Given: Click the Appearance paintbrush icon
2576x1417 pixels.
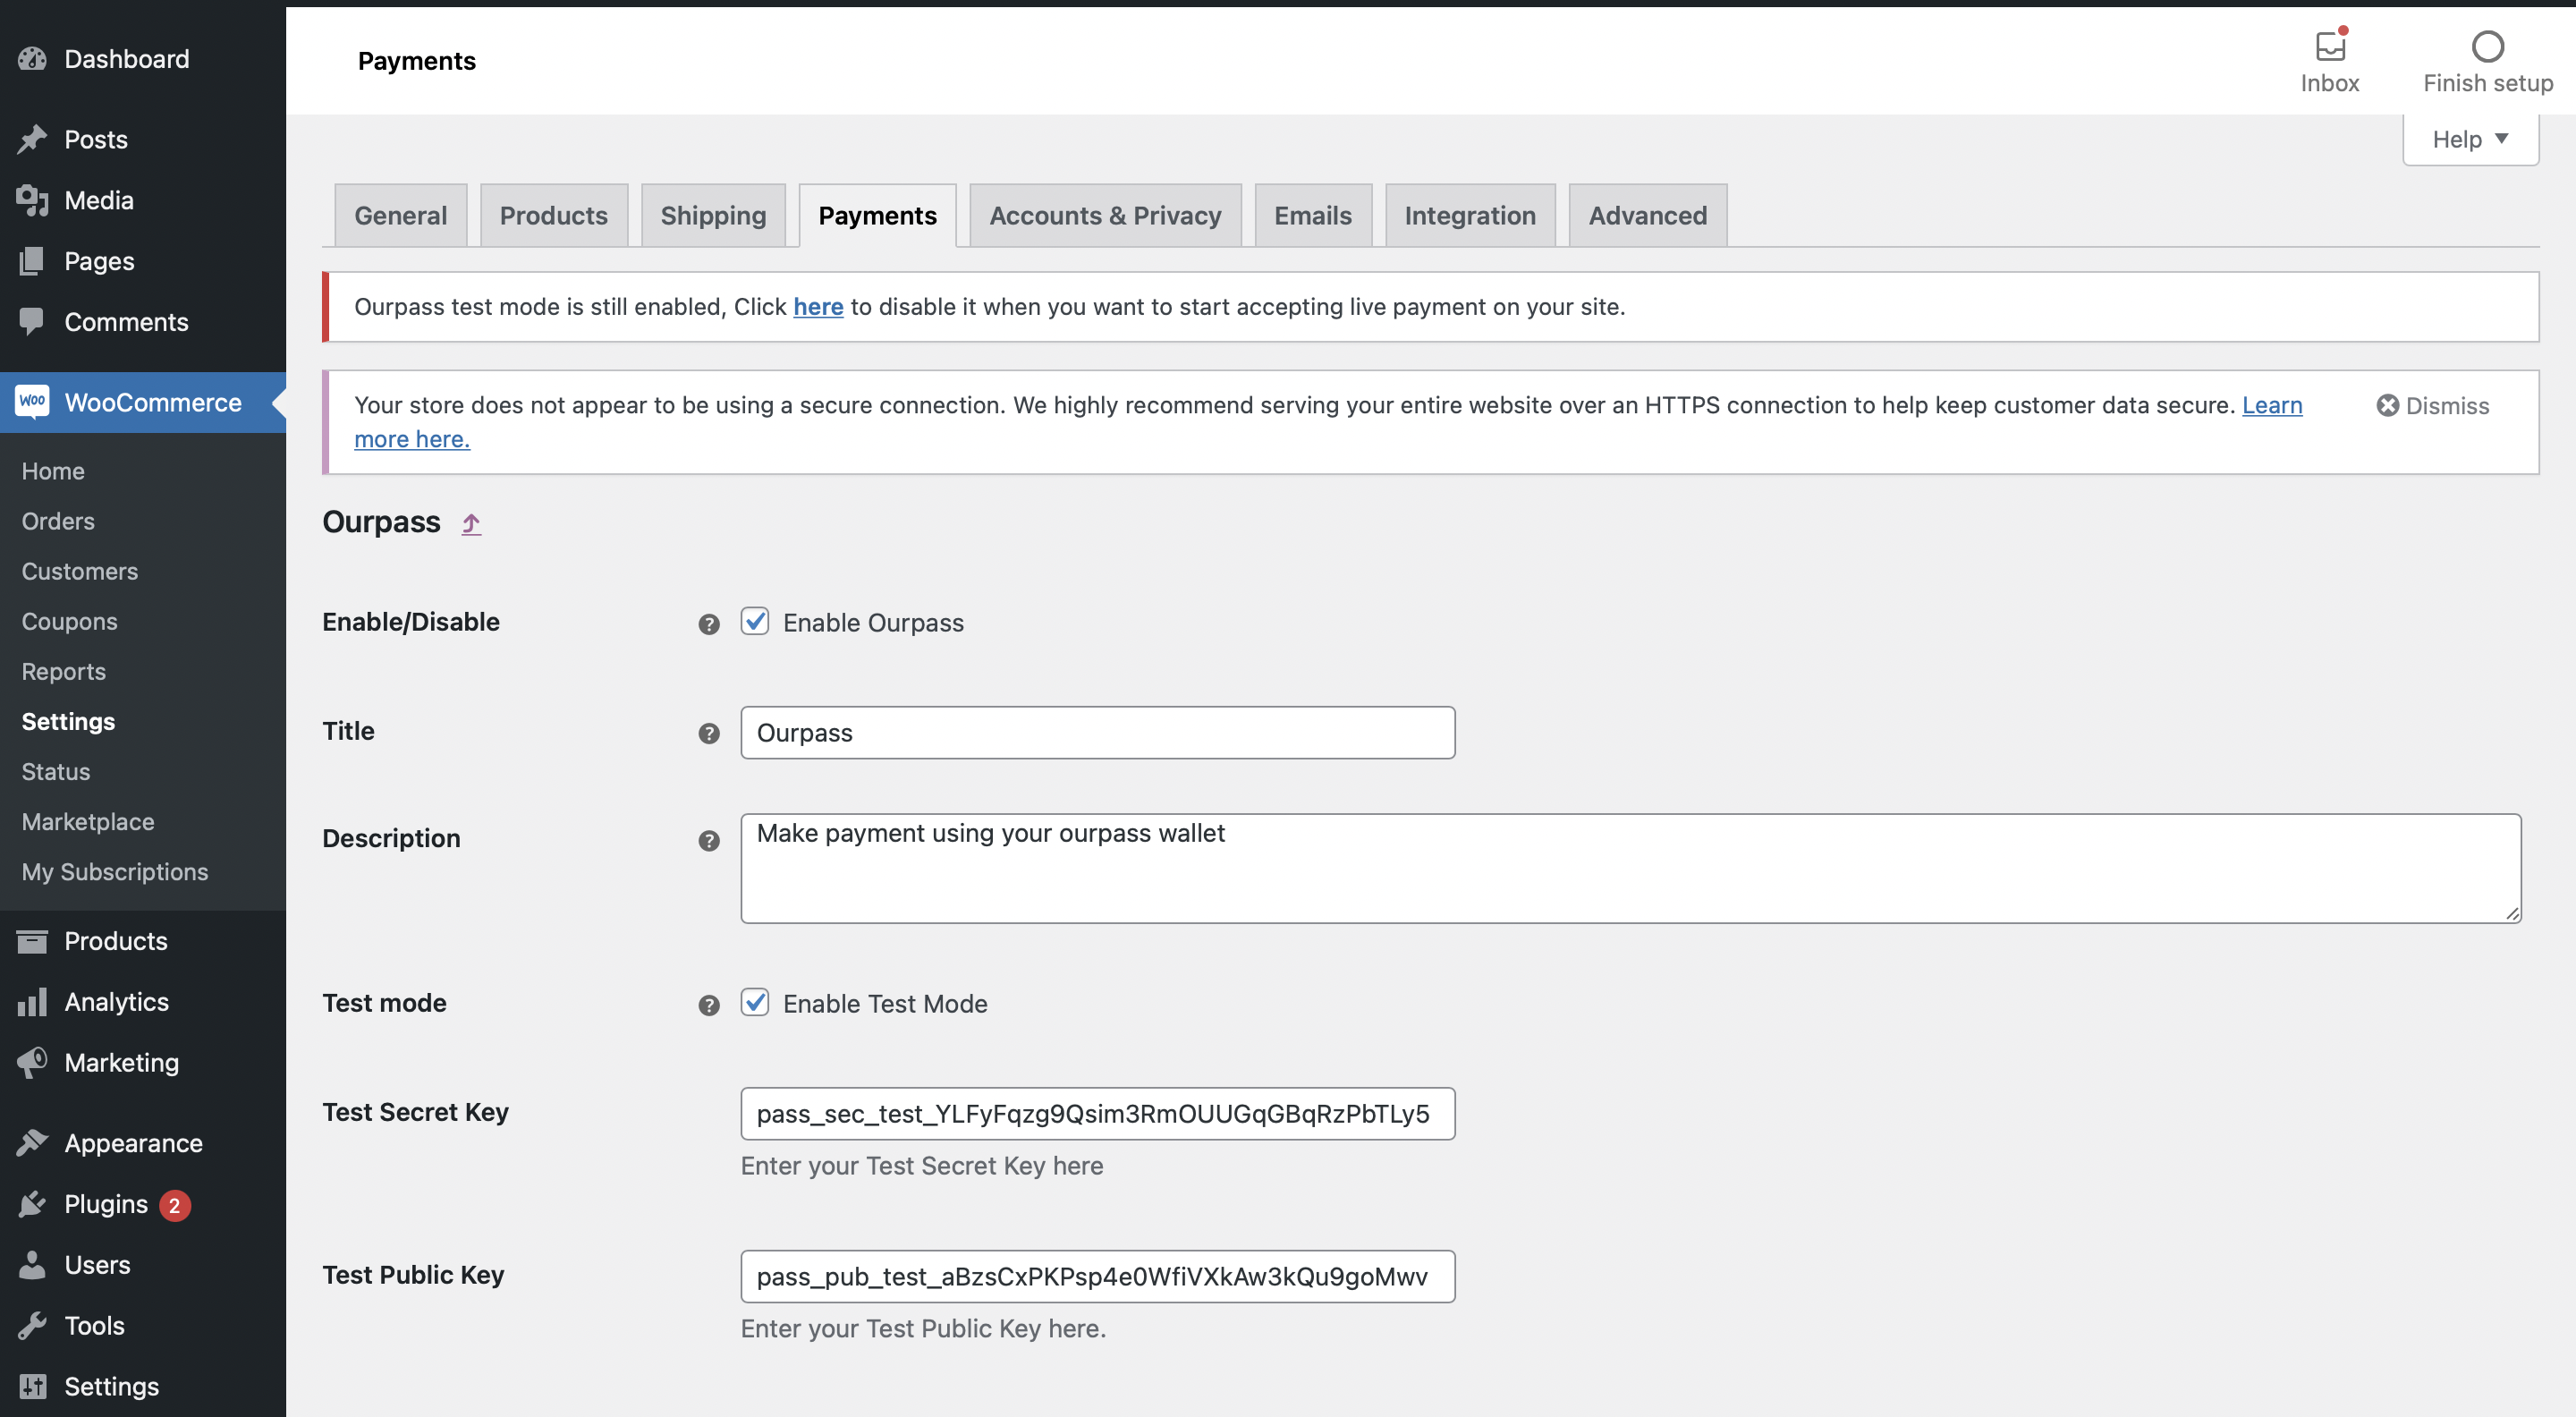Looking at the screenshot, I should coord(32,1143).
